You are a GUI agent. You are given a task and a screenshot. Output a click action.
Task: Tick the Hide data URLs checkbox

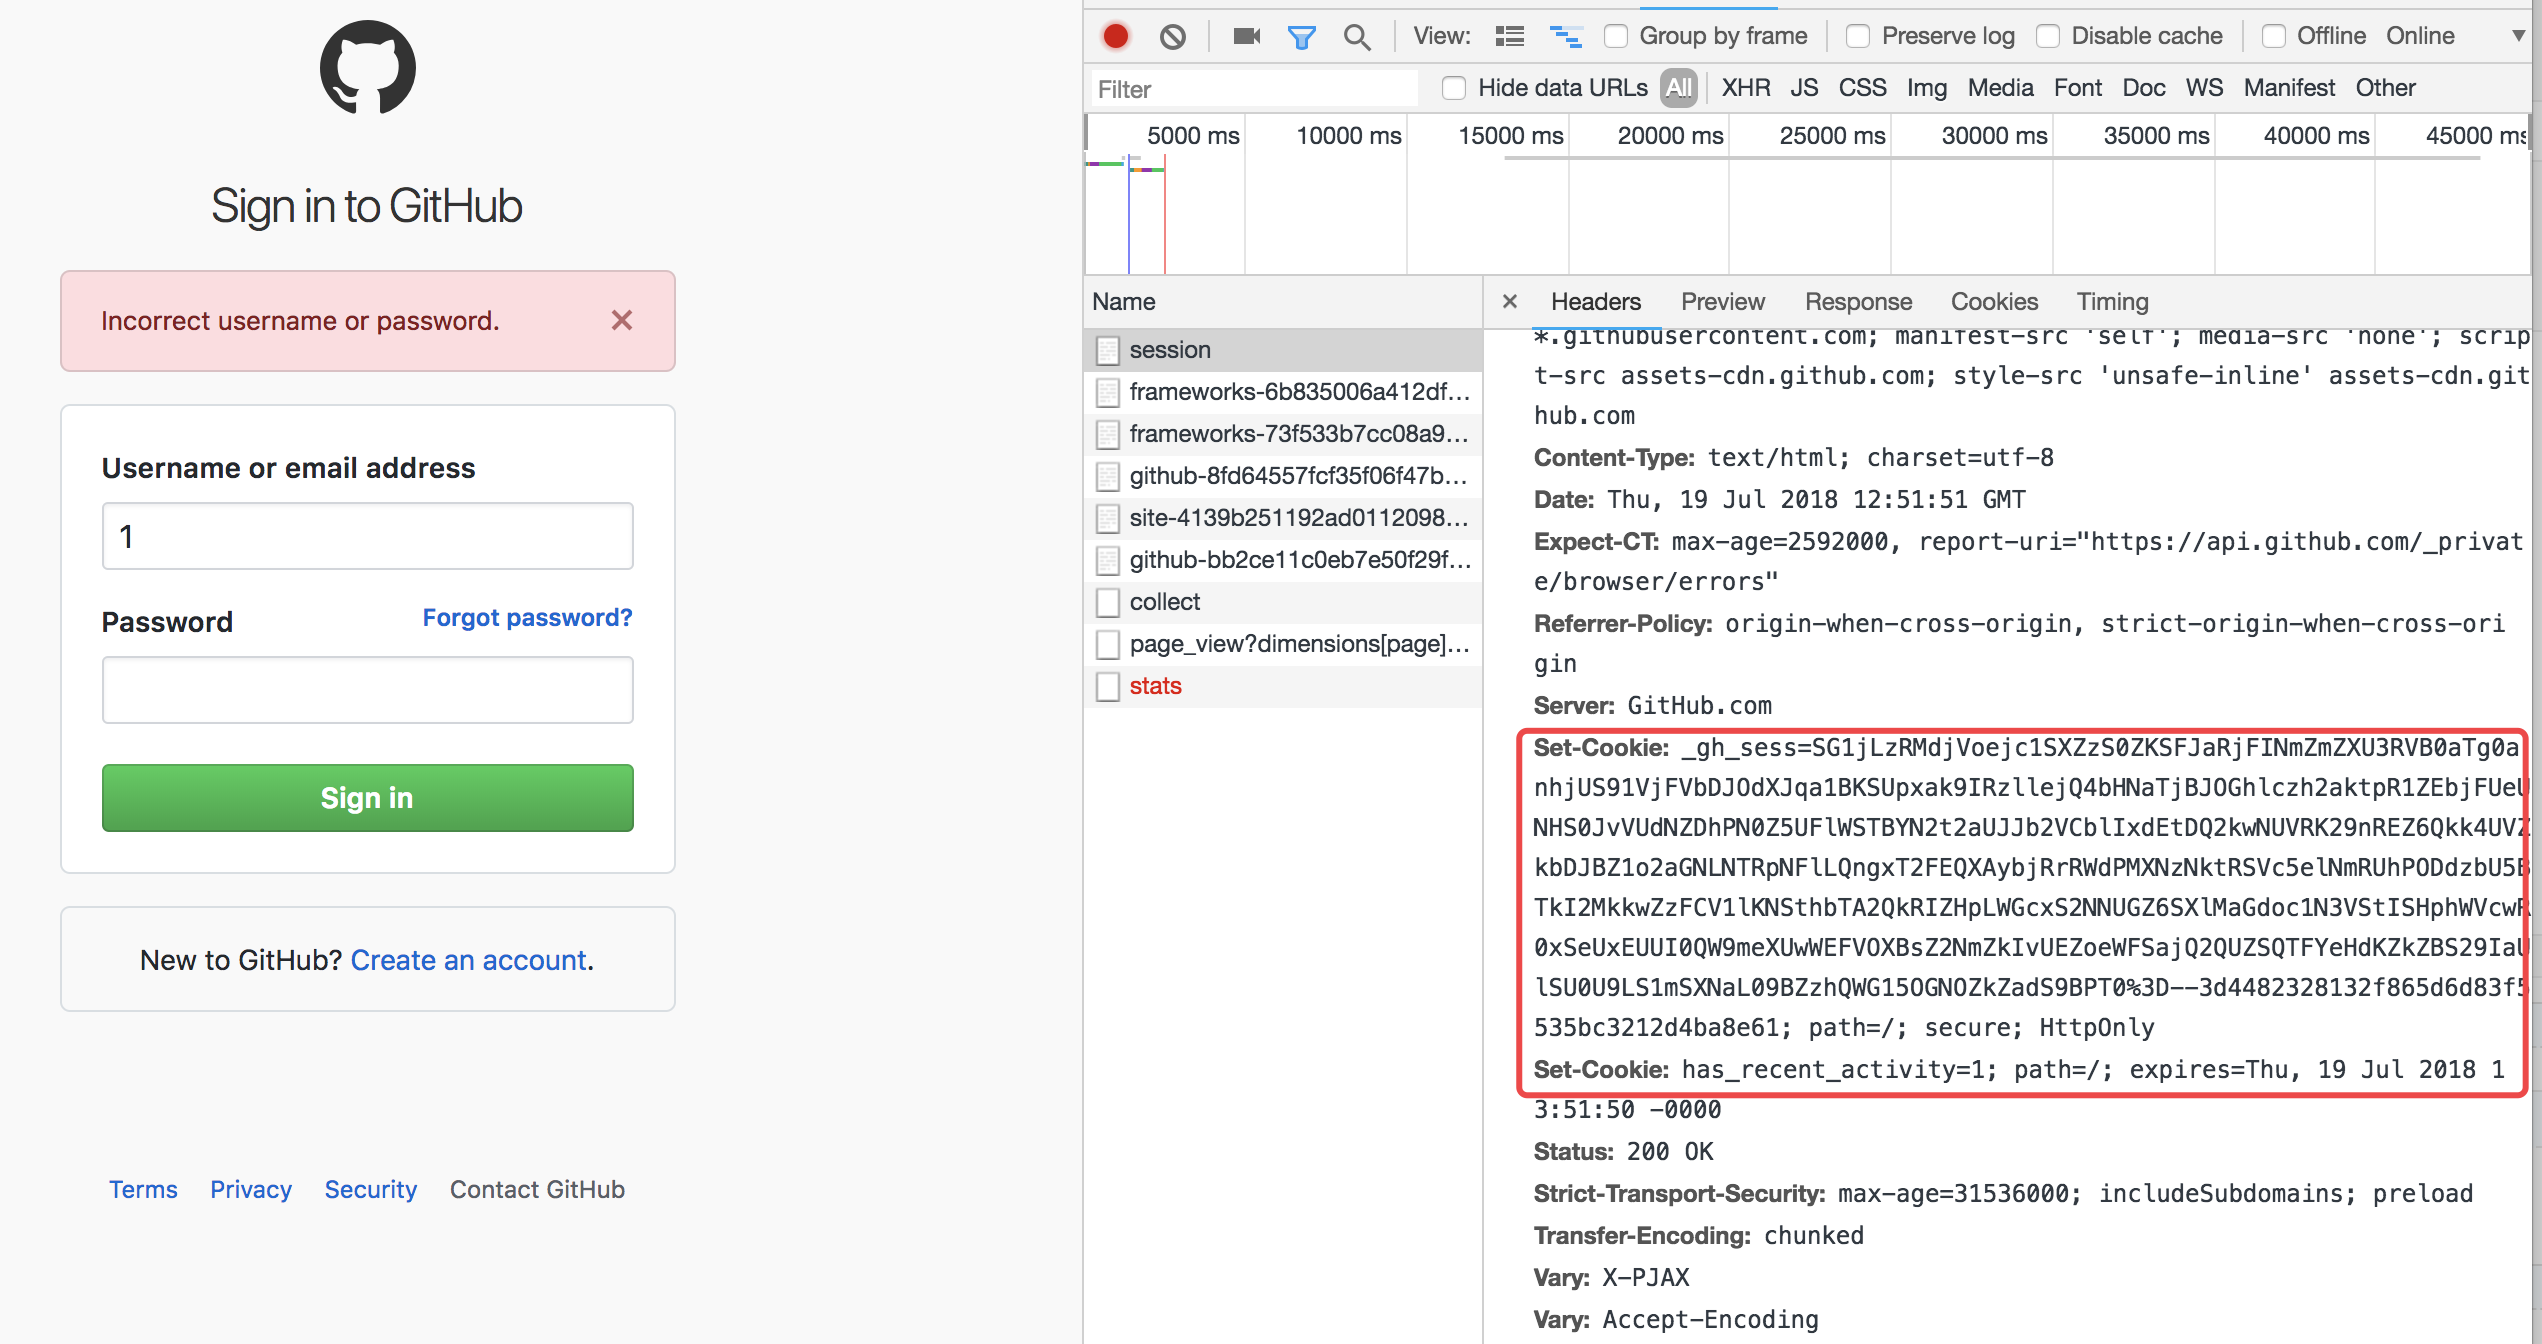1454,88
